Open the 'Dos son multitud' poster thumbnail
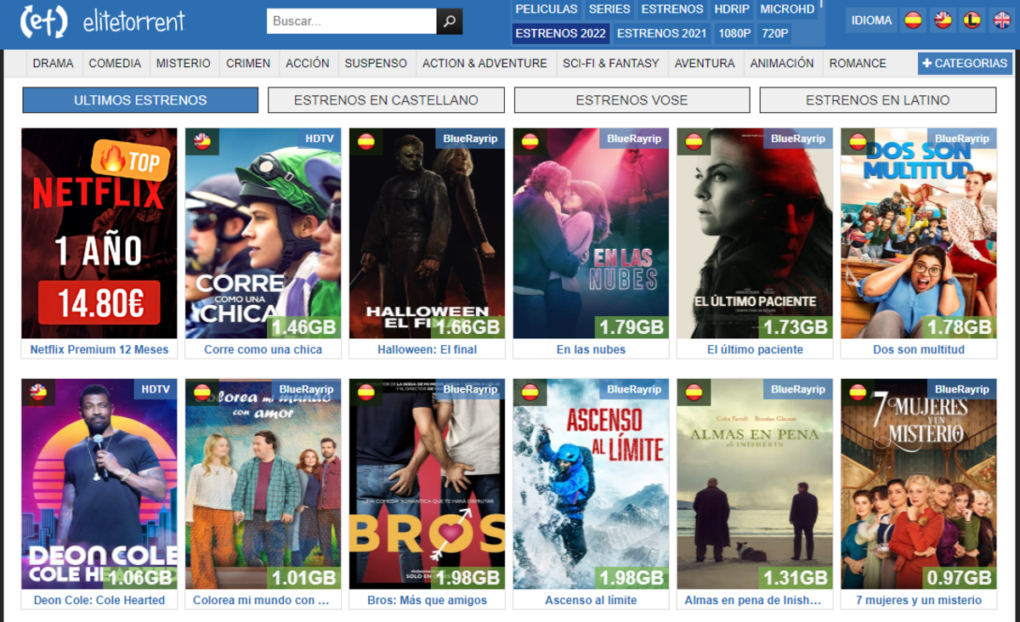This screenshot has height=622, width=1020. pyautogui.click(x=918, y=233)
